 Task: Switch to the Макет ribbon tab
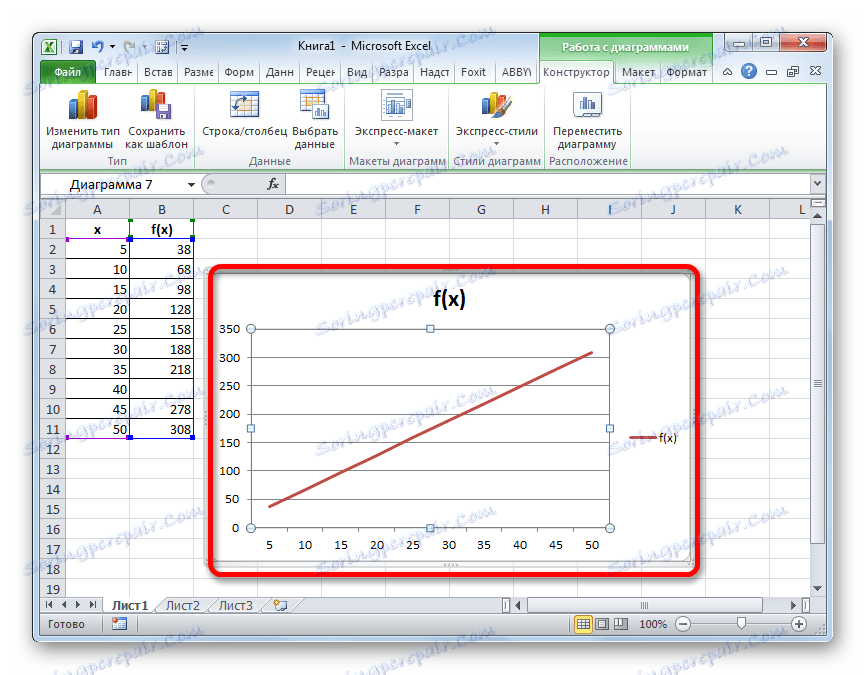pos(638,72)
